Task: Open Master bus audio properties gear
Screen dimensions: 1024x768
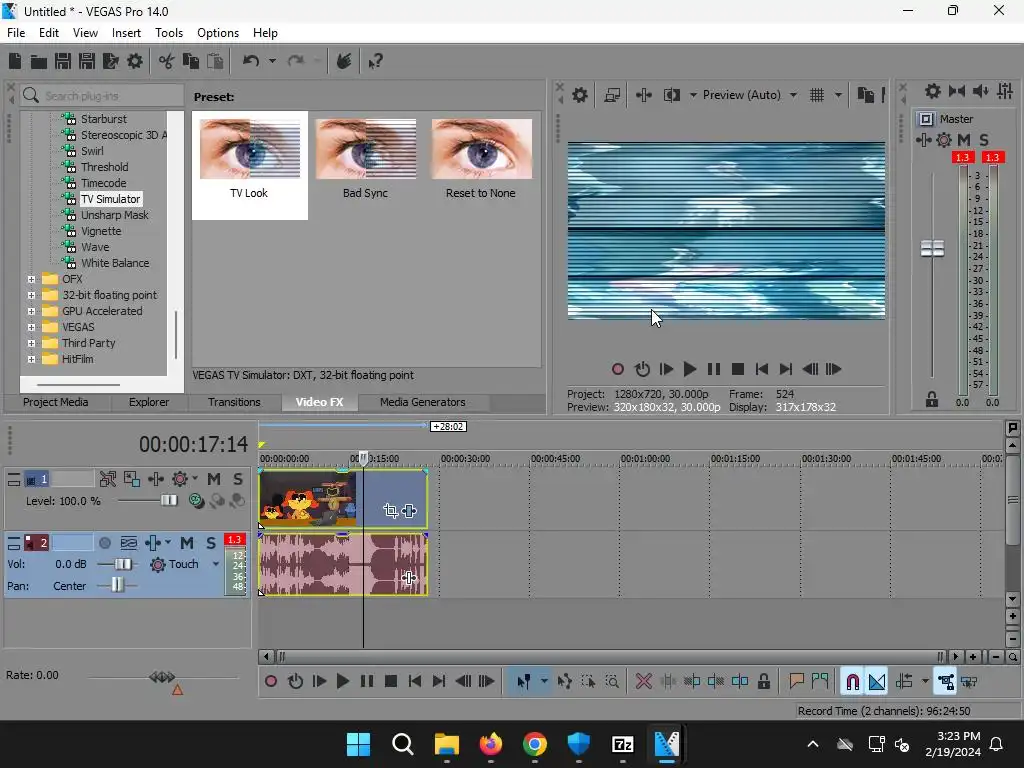Action: [x=933, y=91]
